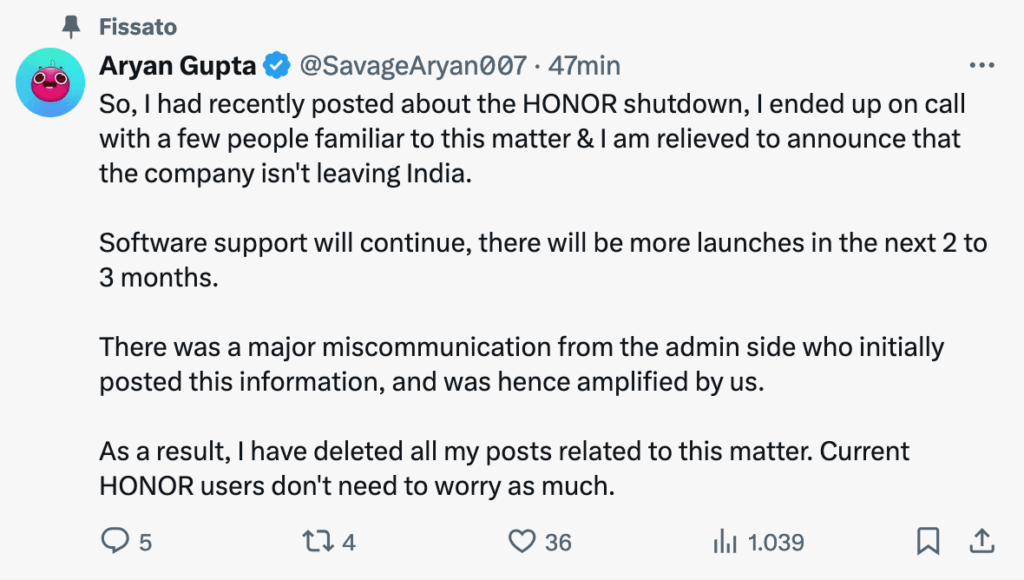Screen dimensions: 1024x580
Task: Click the share upload arrow icon
Action: pyautogui.click(x=979, y=541)
